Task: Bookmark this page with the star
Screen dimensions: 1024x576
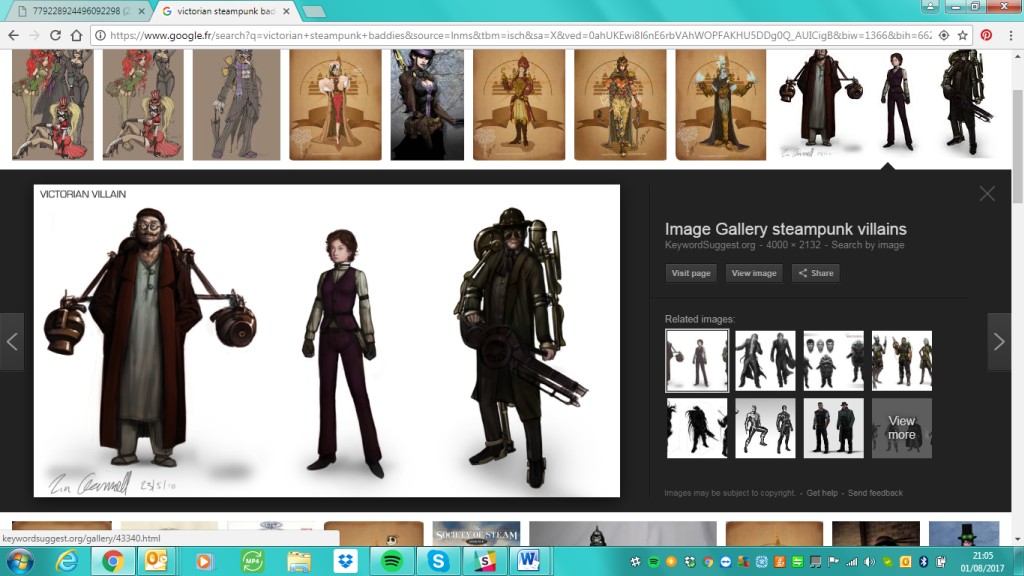Action: point(963,35)
